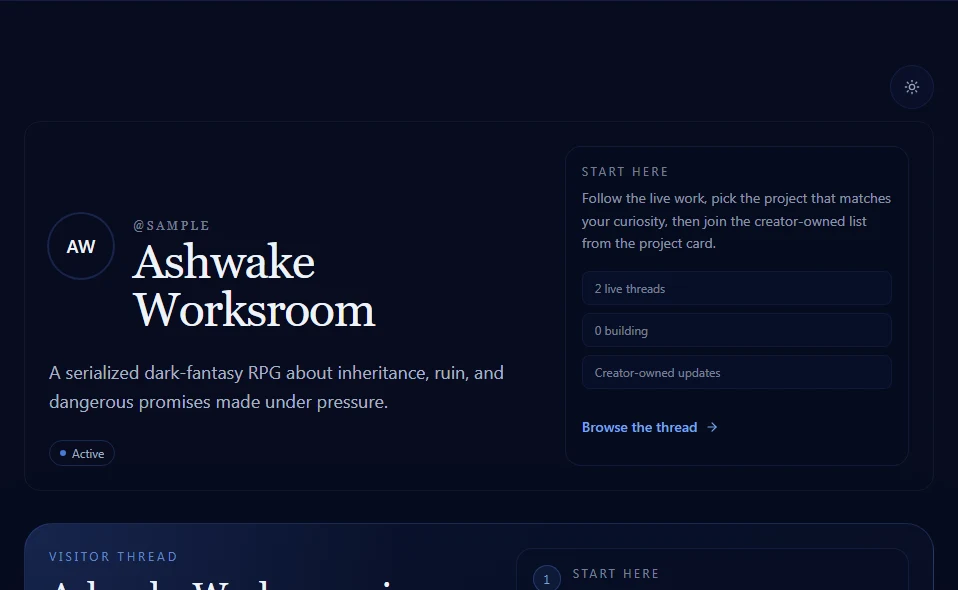Click the blue dot in Active badge
This screenshot has height=590, width=958.
coord(63,453)
